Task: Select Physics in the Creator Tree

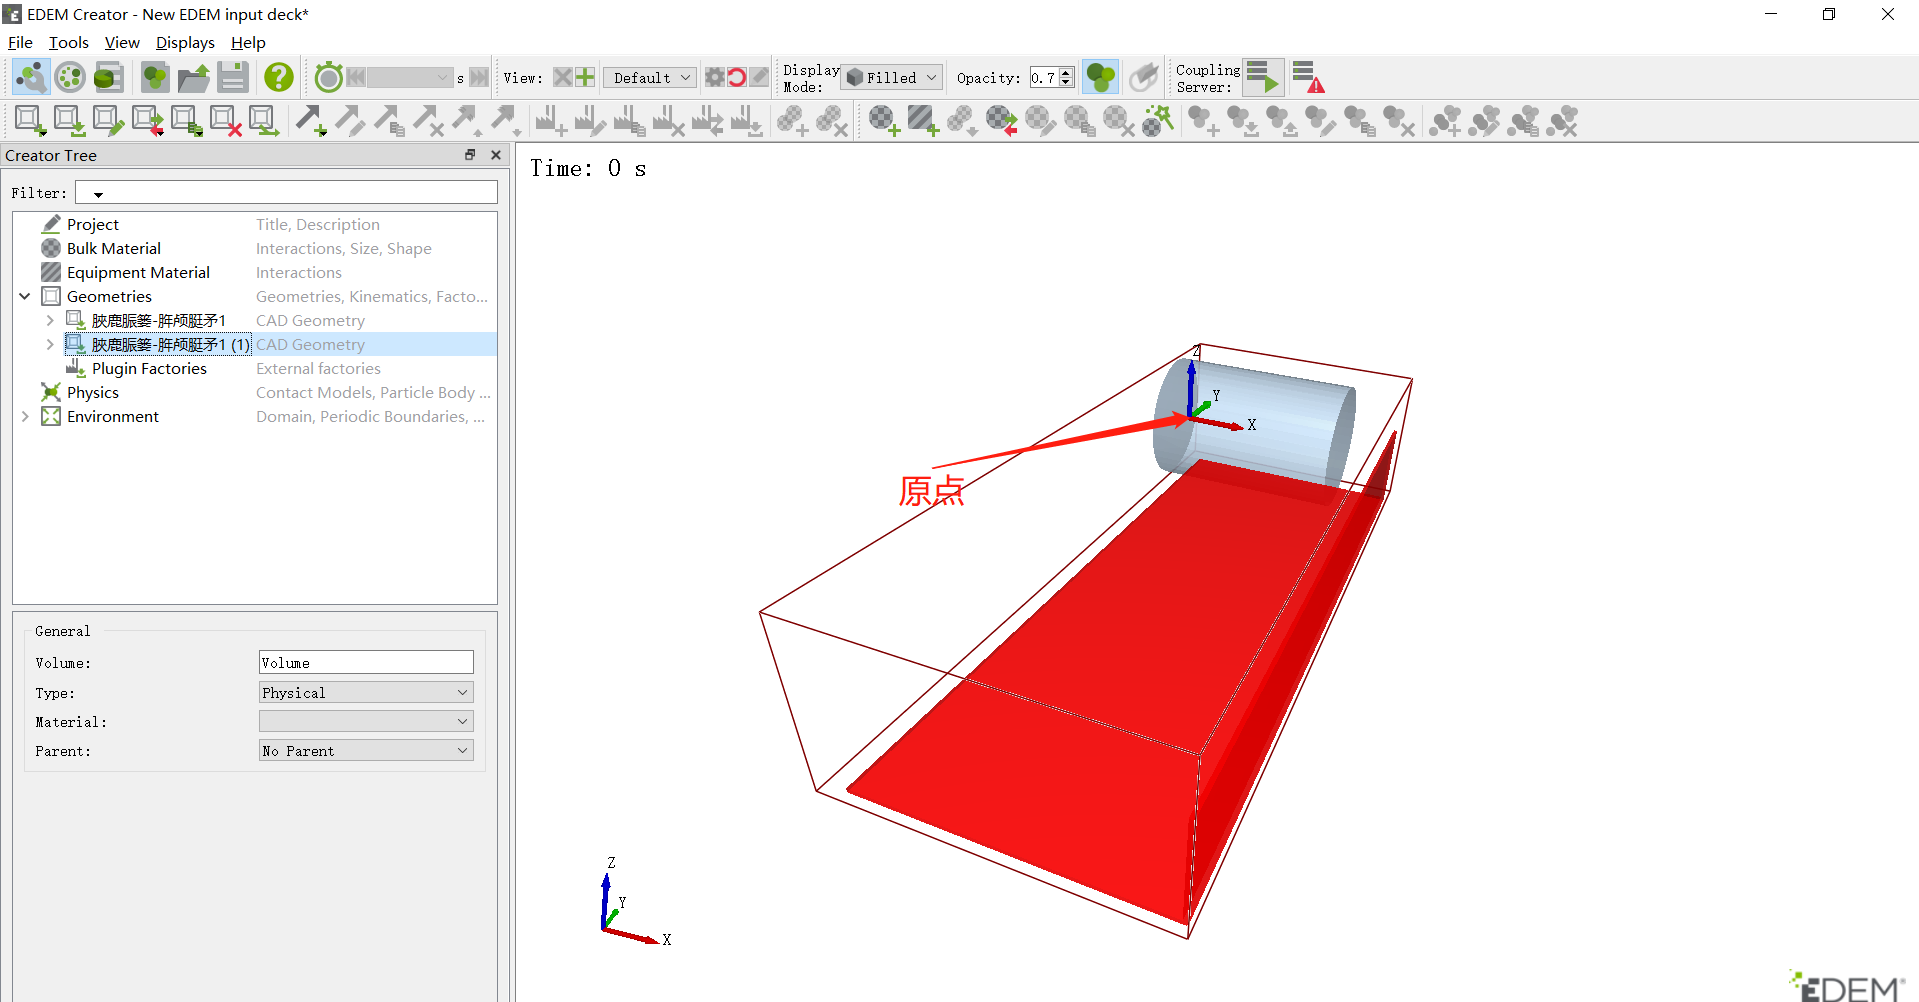Action: [93, 393]
